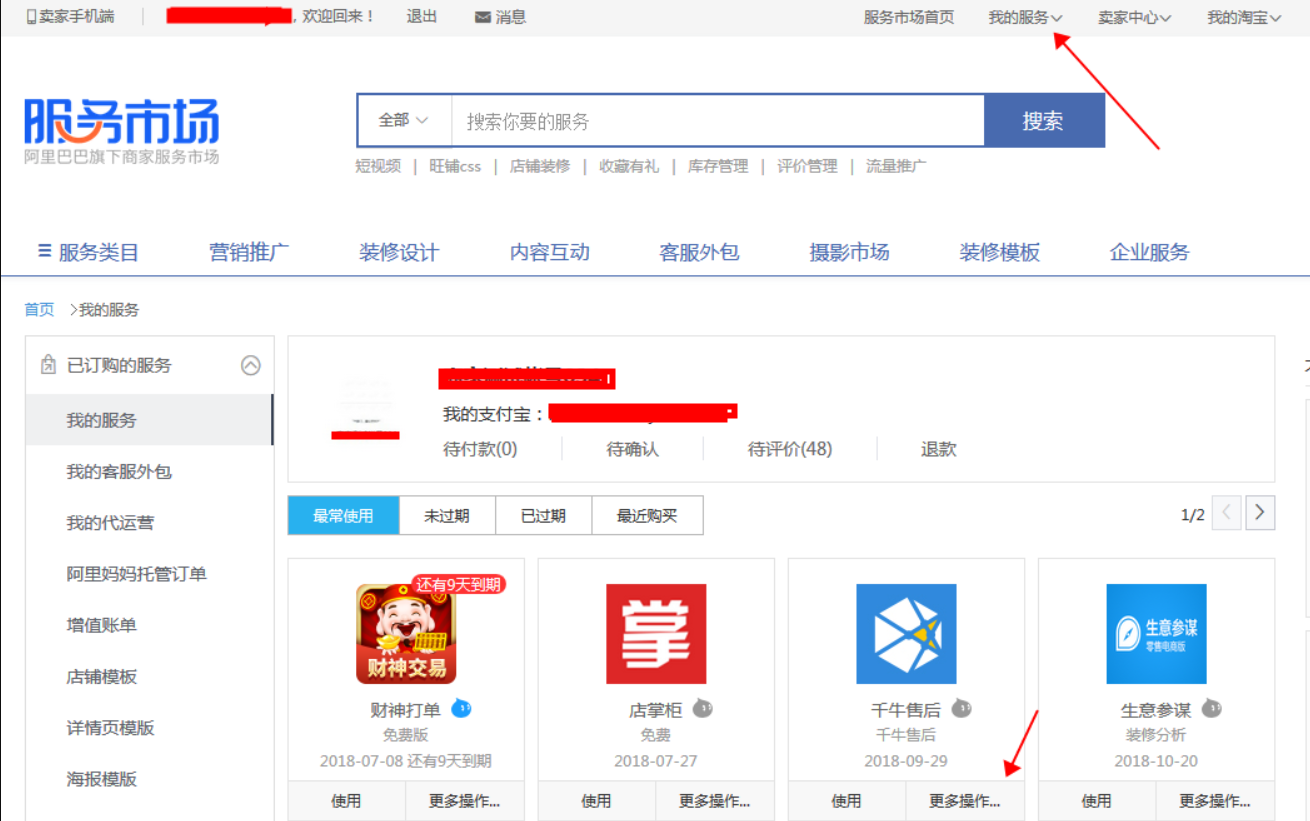The image size is (1310, 821).
Task: Expand the 我的淘宝 top menu
Action: coord(1244,17)
